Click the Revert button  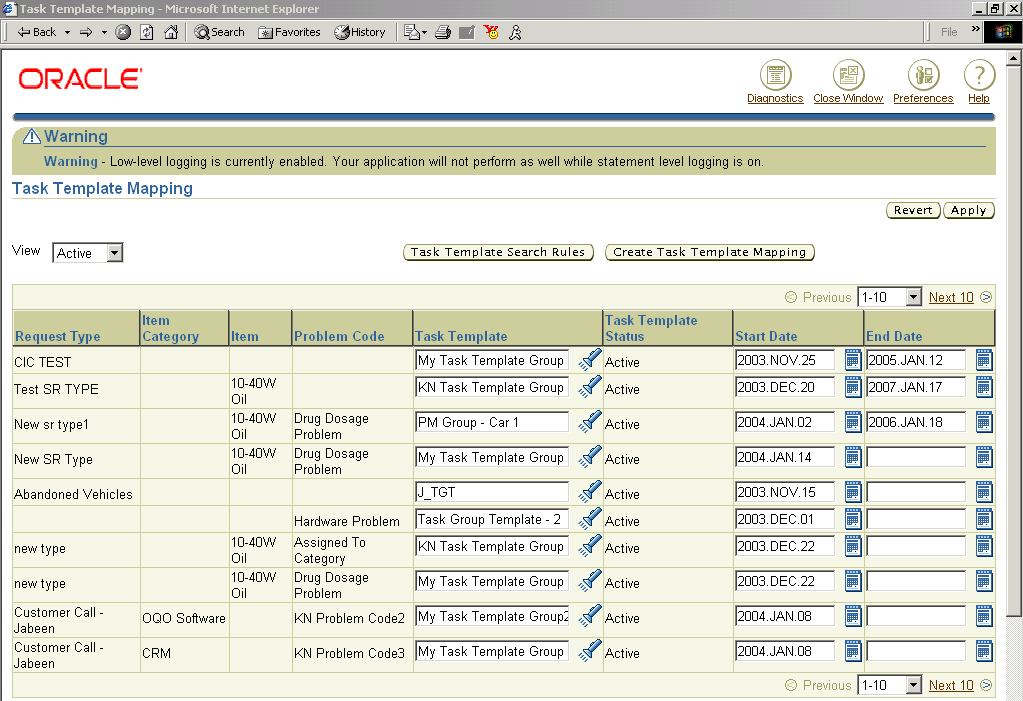913,210
